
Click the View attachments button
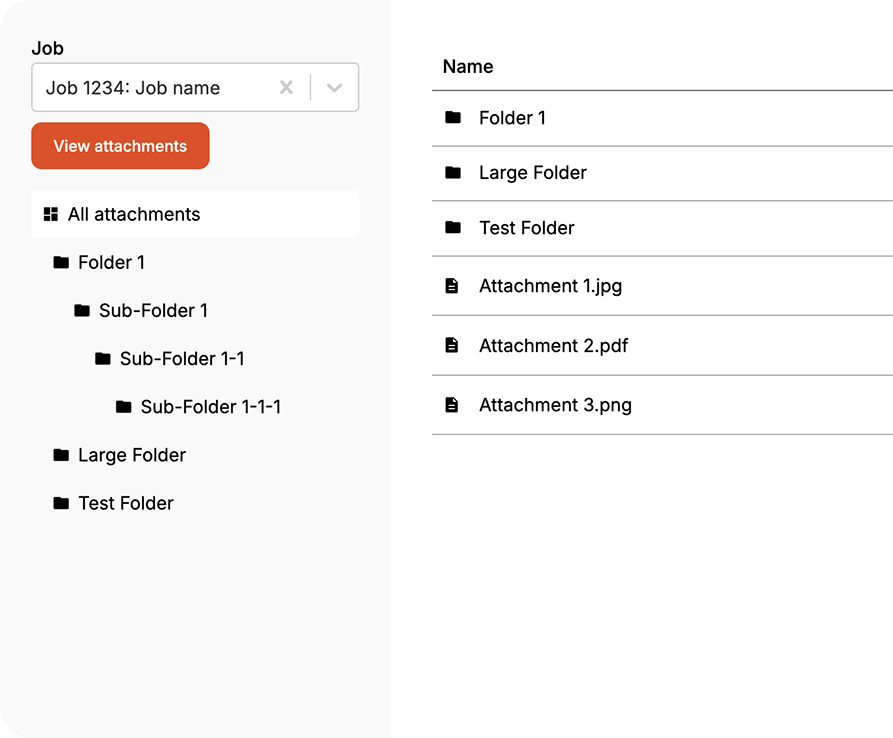(120, 146)
